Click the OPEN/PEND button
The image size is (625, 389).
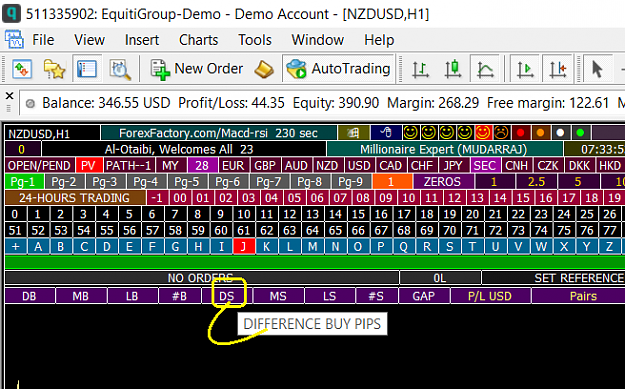[x=39, y=165]
